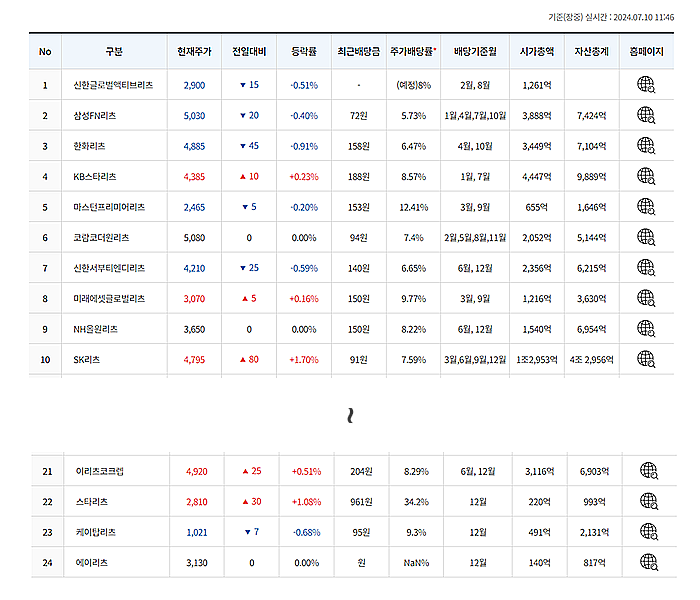The image size is (700, 600).
Task: Click dividend yield 12.41%
Action: [x=413, y=207]
